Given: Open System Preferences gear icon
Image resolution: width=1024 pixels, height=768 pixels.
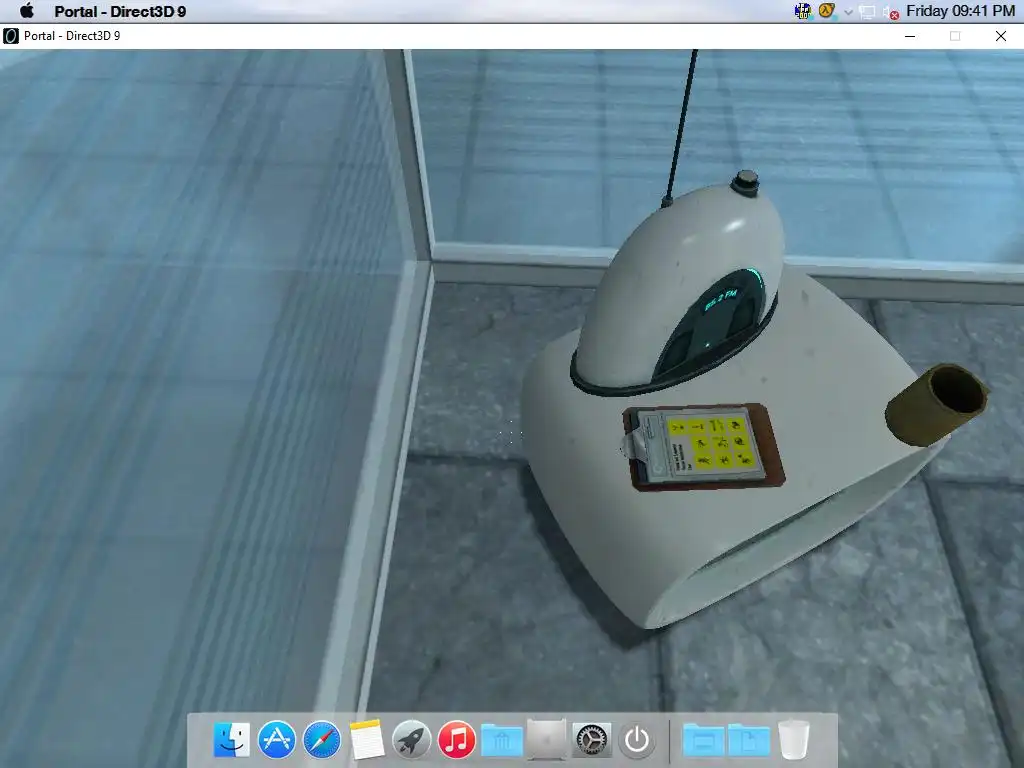Looking at the screenshot, I should click(x=592, y=740).
